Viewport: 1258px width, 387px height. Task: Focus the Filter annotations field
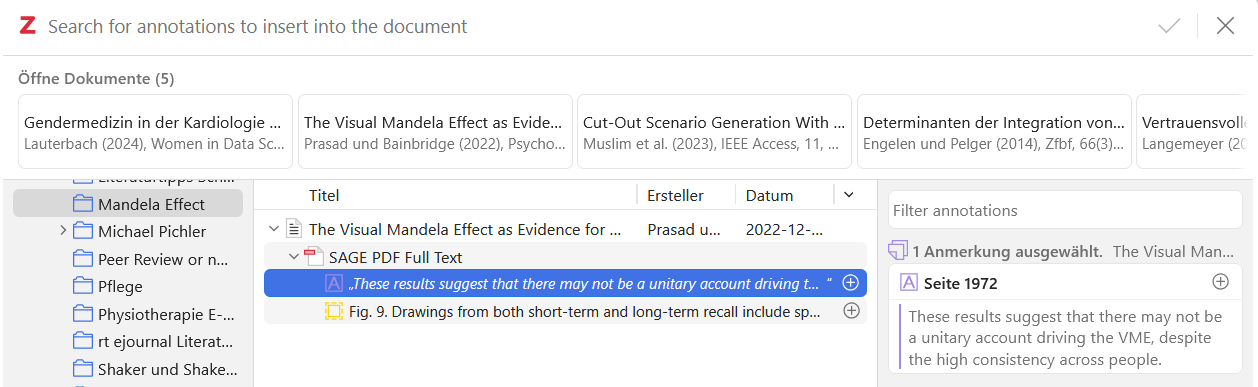(x=1065, y=210)
